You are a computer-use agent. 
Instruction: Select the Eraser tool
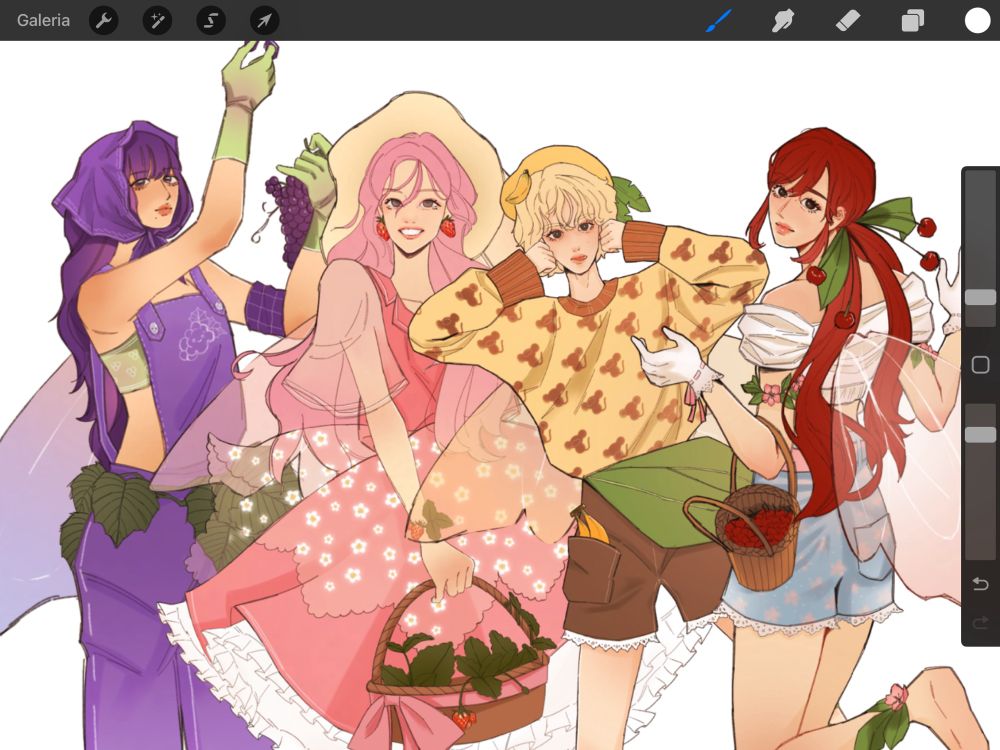pyautogui.click(x=848, y=21)
